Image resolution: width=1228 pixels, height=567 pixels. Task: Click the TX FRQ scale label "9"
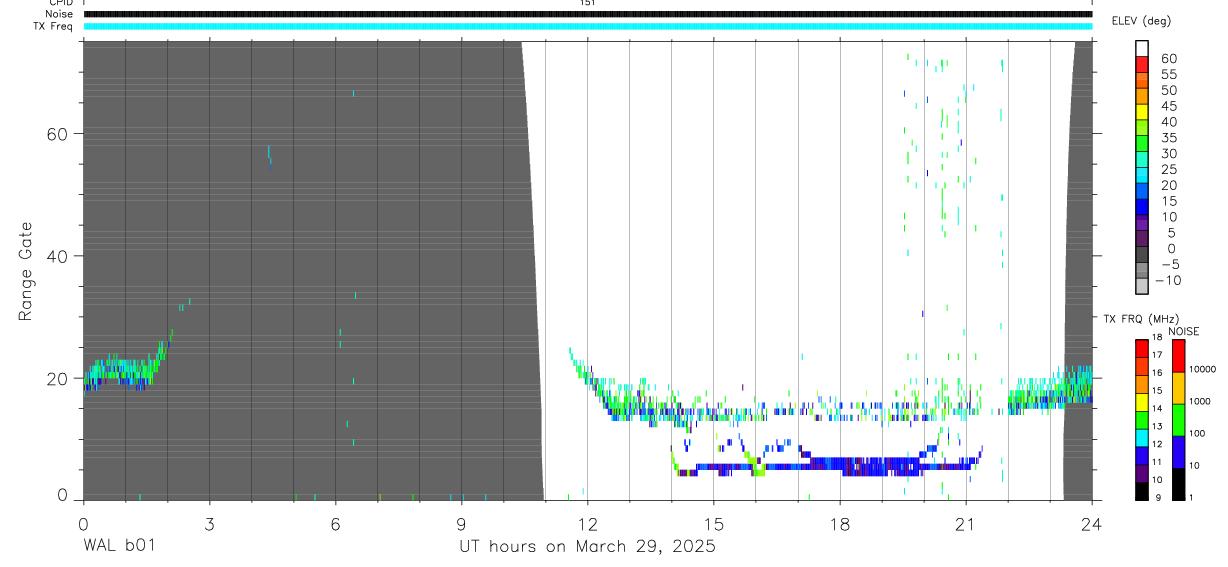(x=1158, y=498)
